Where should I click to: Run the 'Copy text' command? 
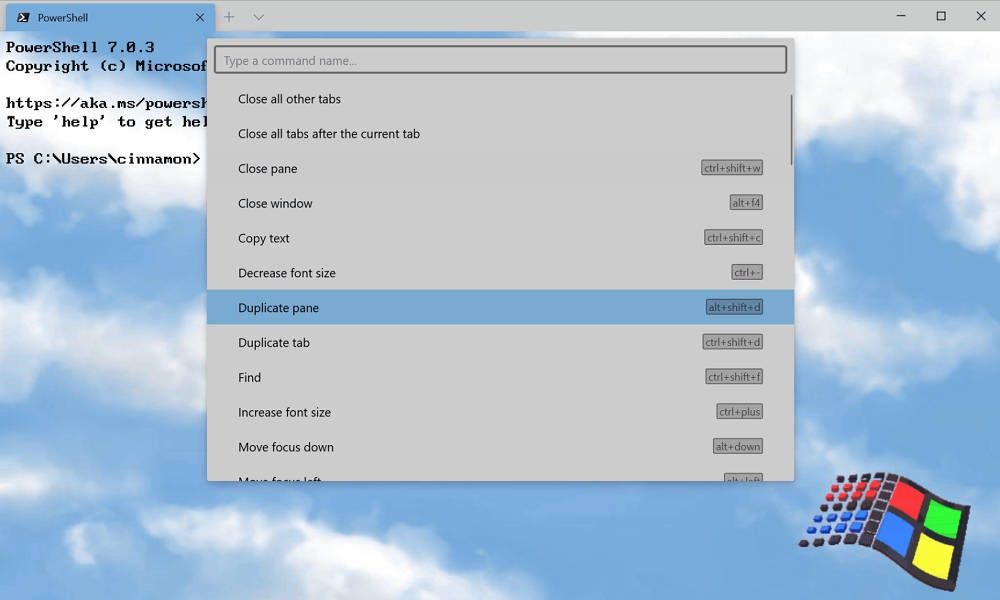(x=500, y=238)
